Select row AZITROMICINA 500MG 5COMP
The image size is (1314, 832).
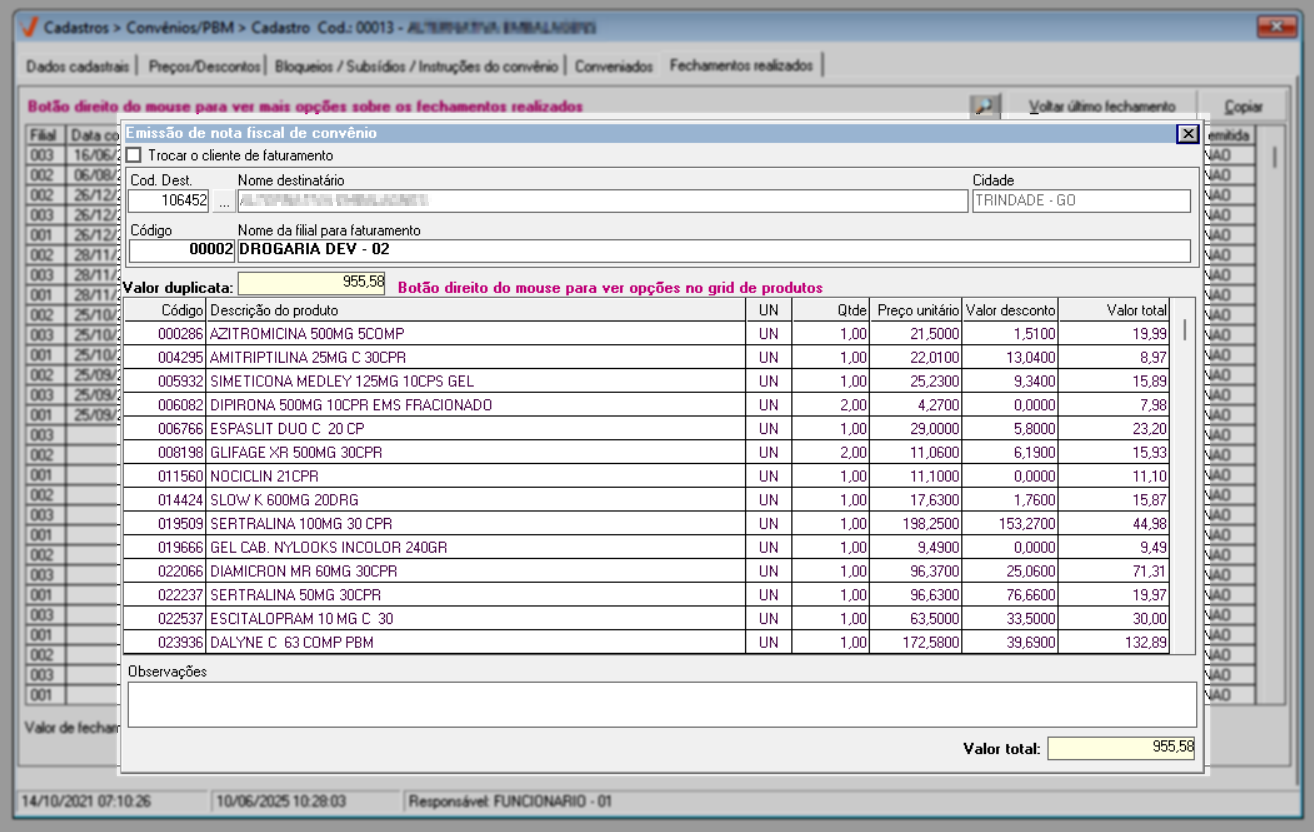click(647, 333)
